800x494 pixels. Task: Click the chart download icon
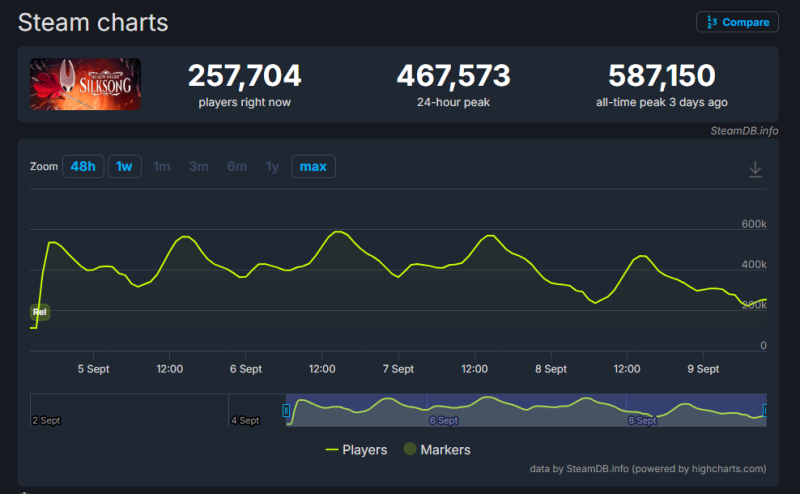click(x=756, y=169)
